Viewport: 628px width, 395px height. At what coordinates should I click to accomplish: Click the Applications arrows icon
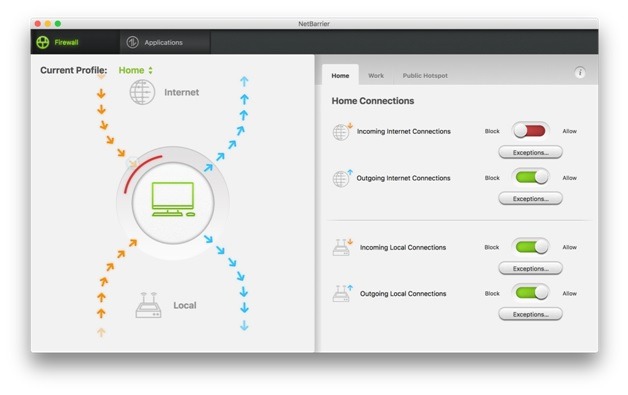point(133,42)
